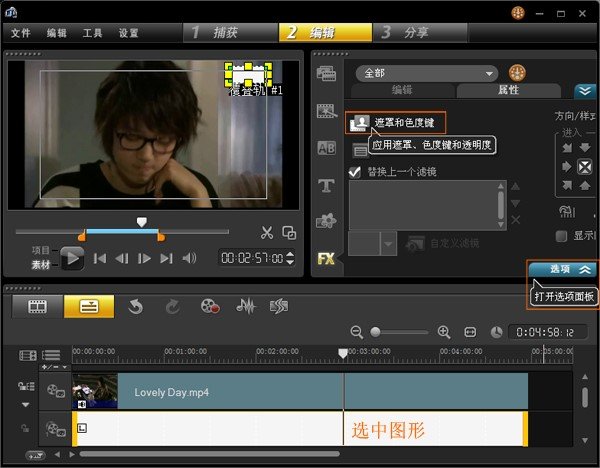This screenshot has height=468, width=600.
Task: Click the undo arrow in timeline toolbar
Action: pyautogui.click(x=136, y=307)
